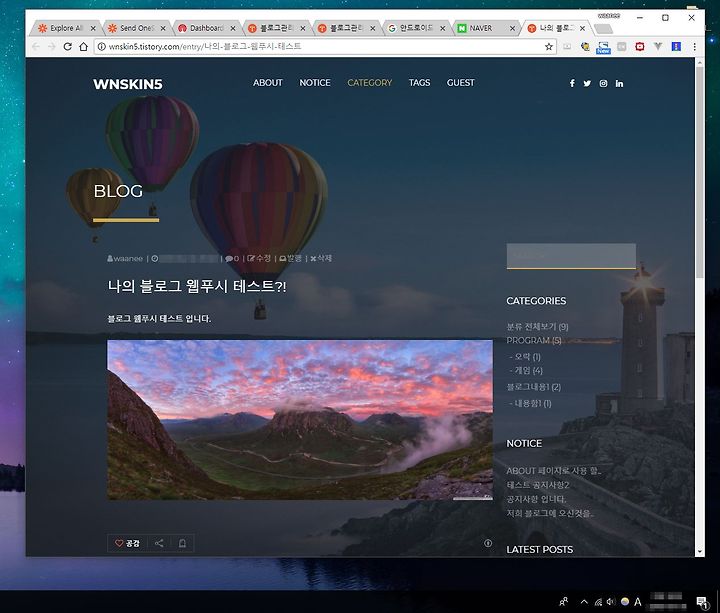720x613 pixels.
Task: Open the Twitter social icon
Action: point(587,83)
